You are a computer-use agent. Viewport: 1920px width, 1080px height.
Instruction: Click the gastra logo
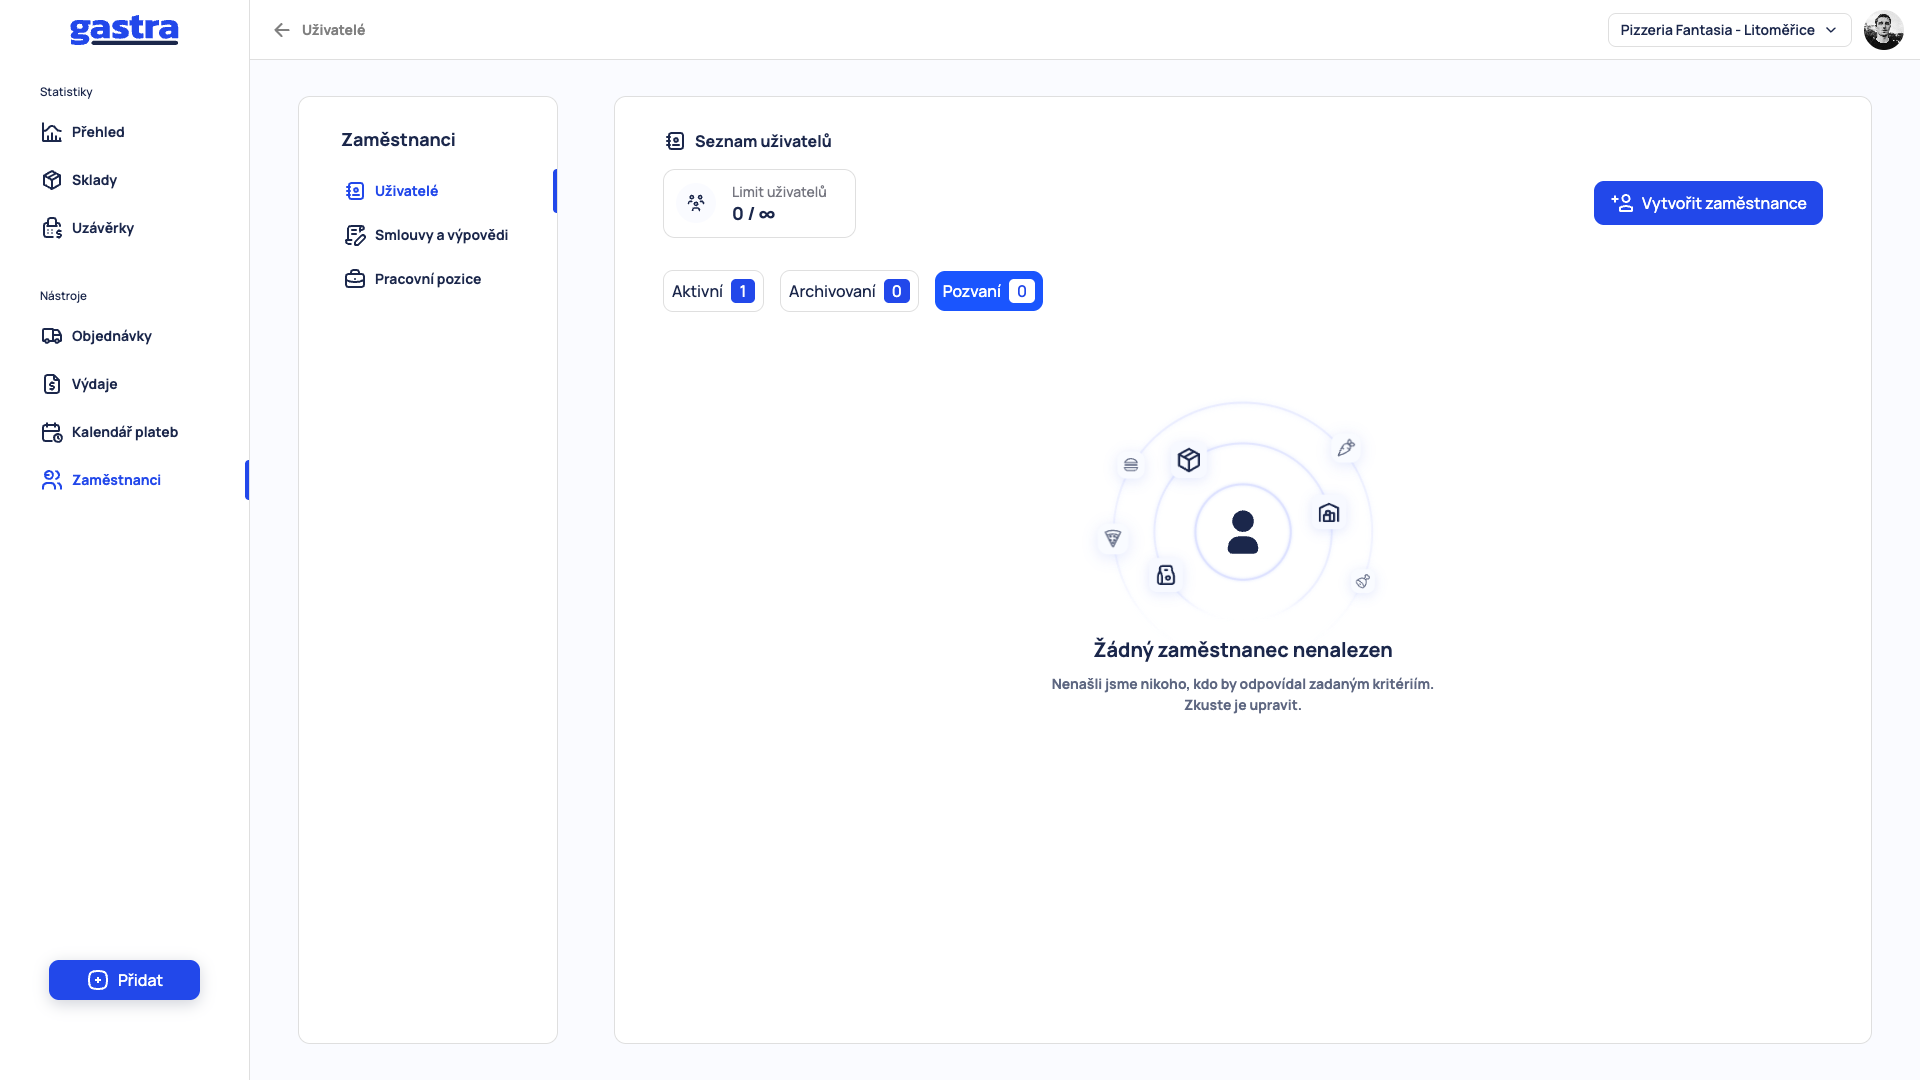click(x=124, y=30)
